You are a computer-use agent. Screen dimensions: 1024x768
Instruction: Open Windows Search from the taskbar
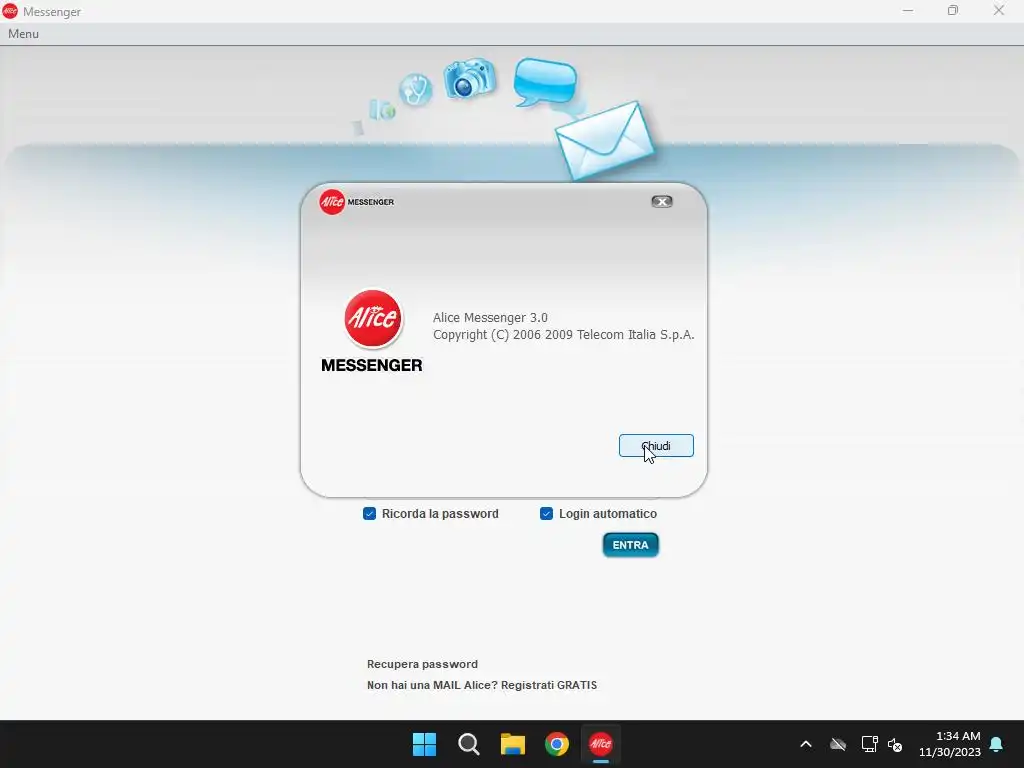(x=469, y=744)
